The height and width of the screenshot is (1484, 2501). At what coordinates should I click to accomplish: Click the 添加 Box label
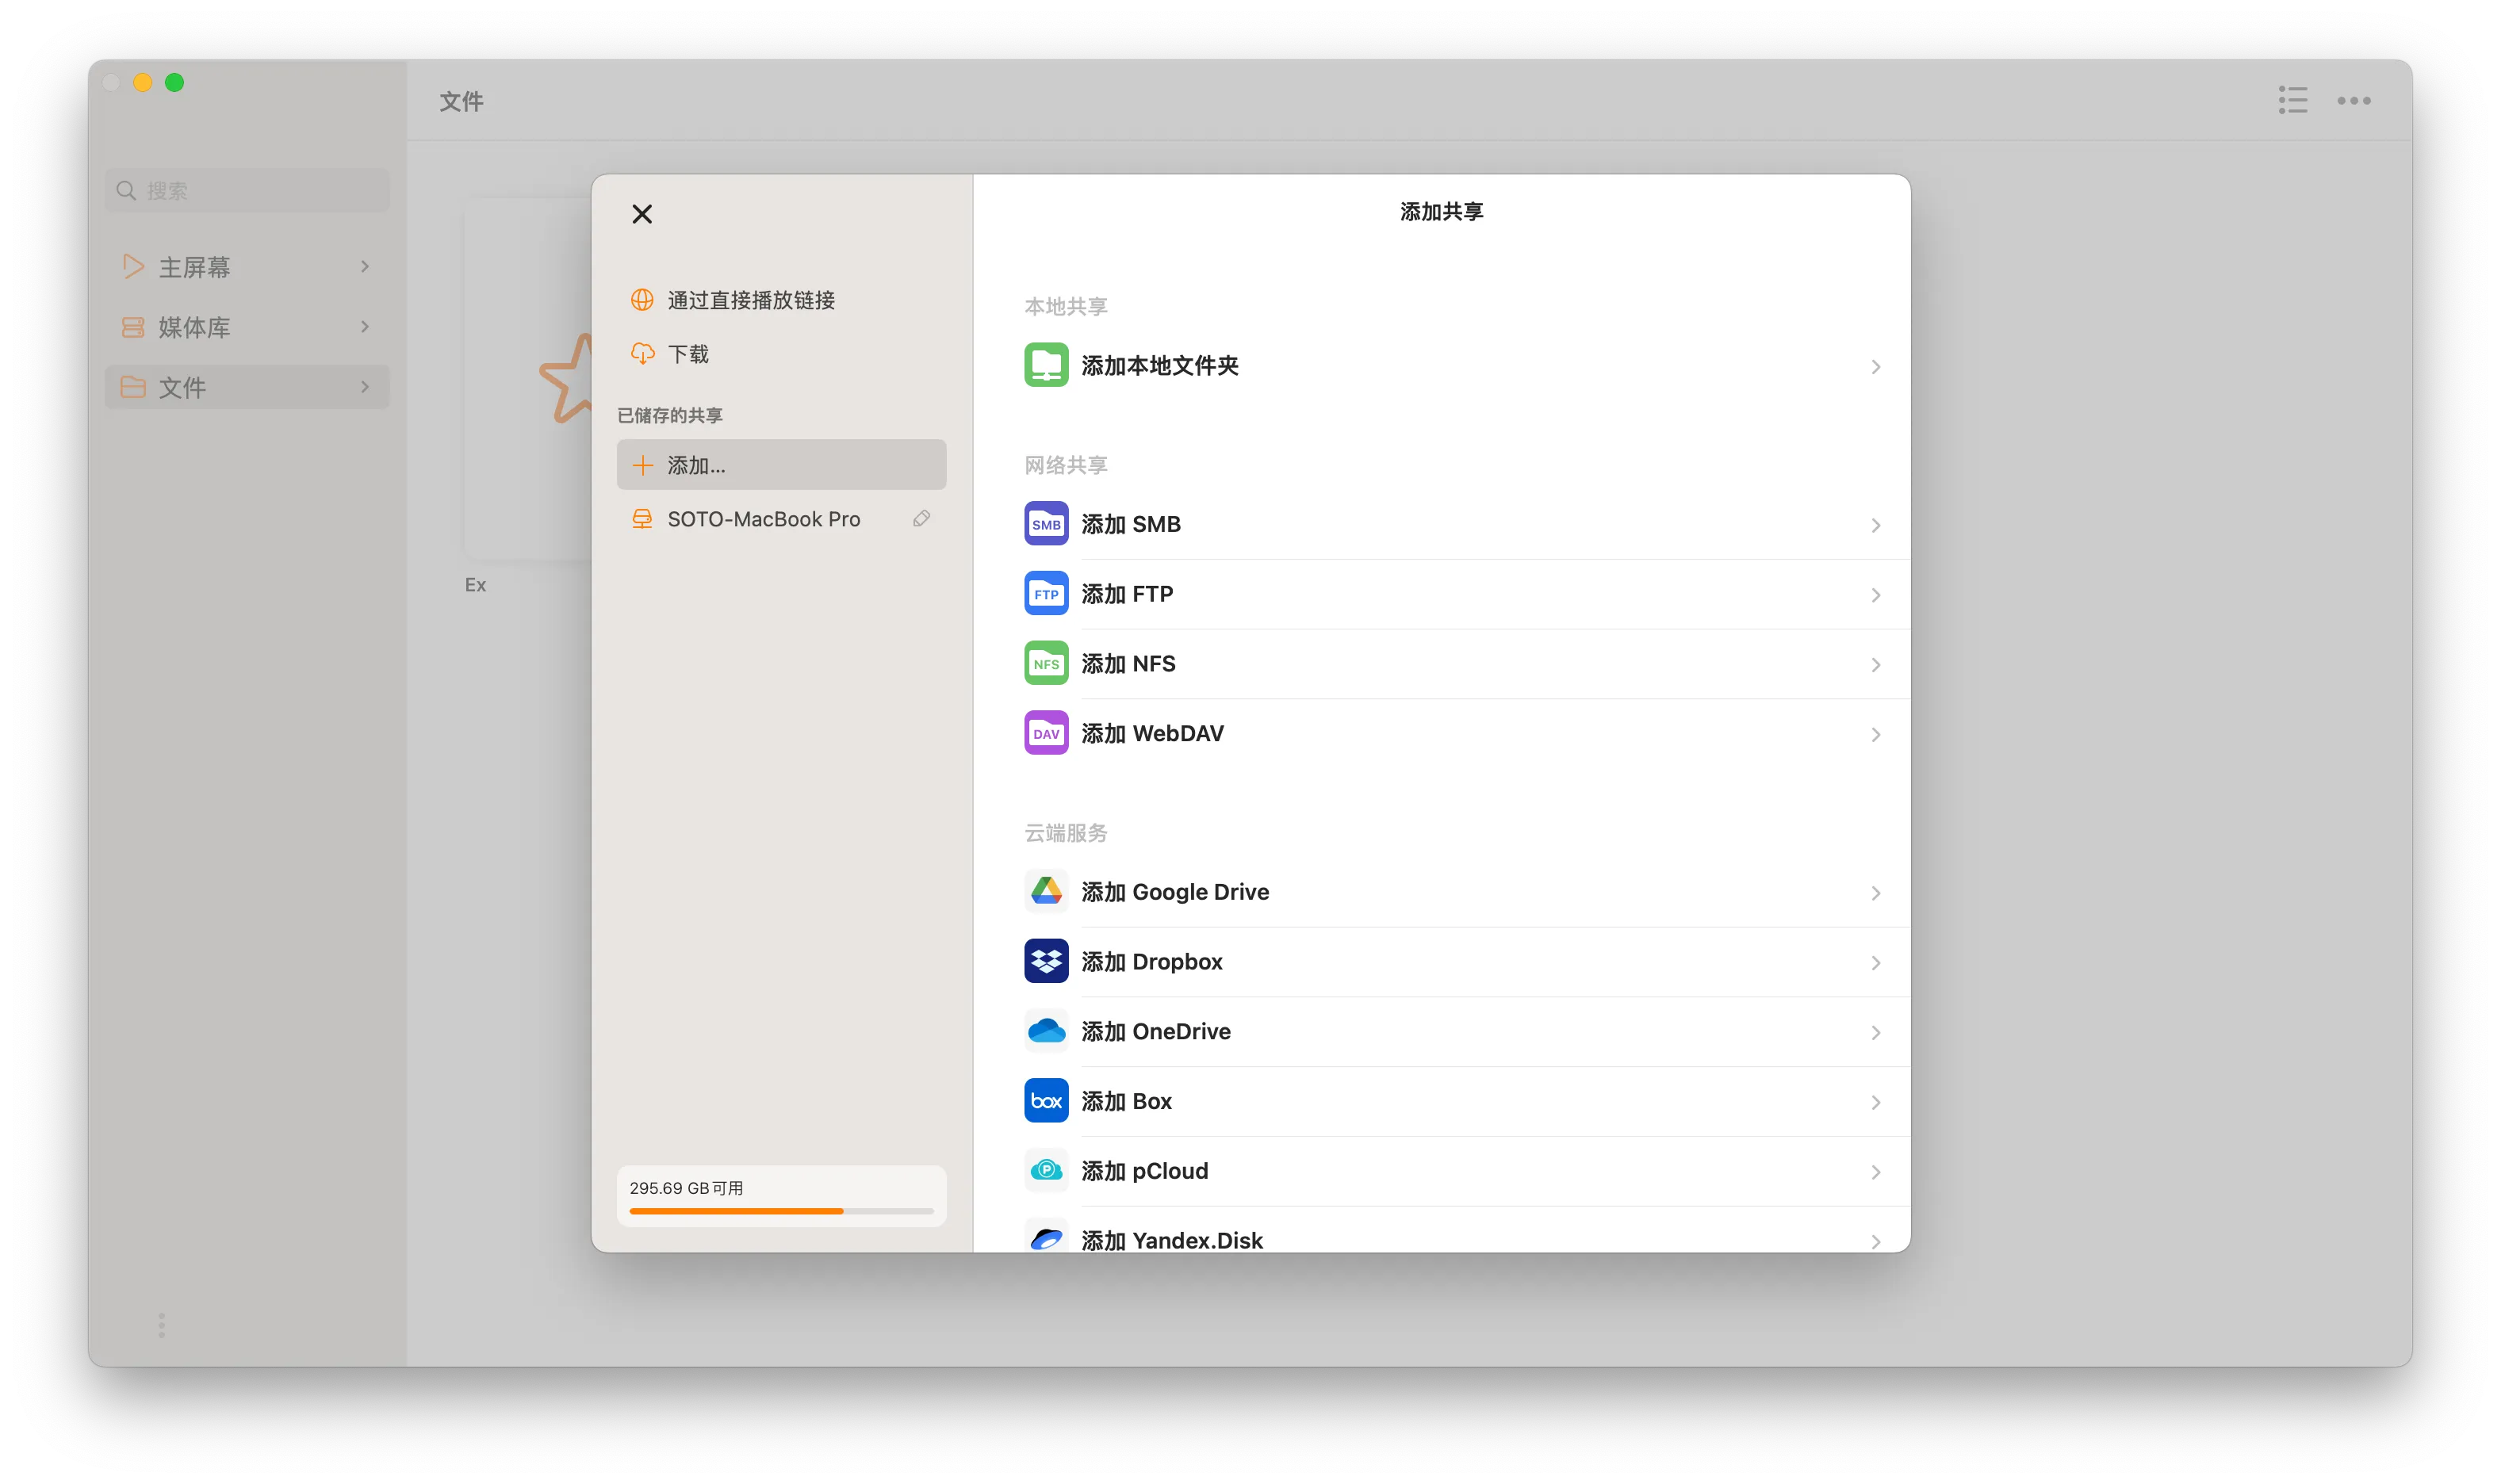(1126, 1101)
